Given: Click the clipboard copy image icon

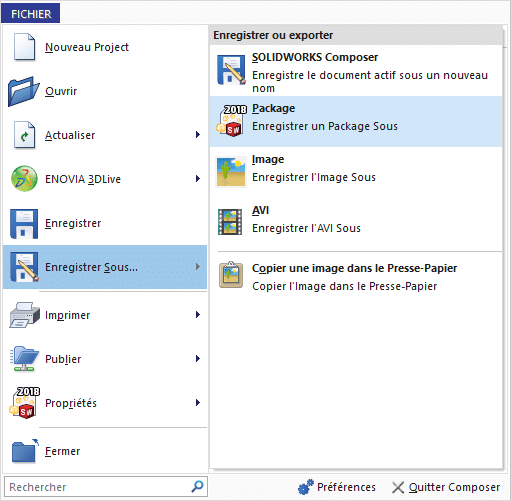Looking at the screenshot, I should pyautogui.click(x=231, y=275).
